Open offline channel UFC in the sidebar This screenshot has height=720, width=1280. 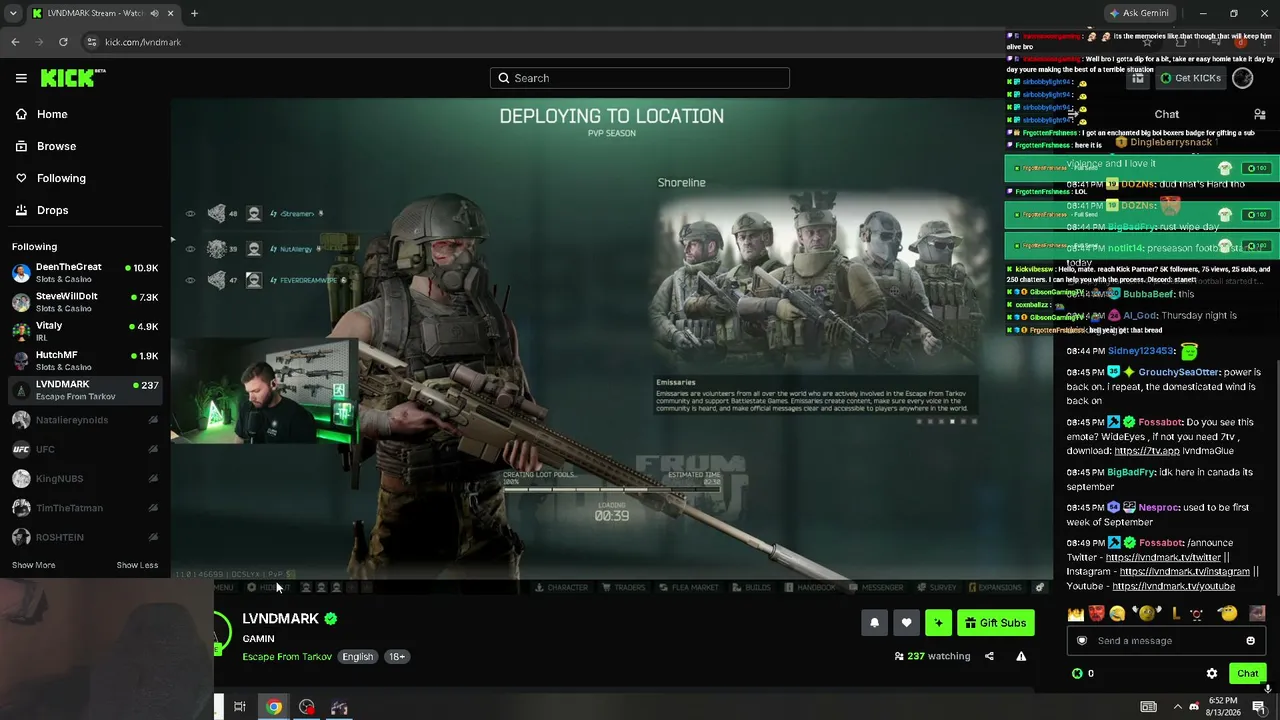coord(85,449)
